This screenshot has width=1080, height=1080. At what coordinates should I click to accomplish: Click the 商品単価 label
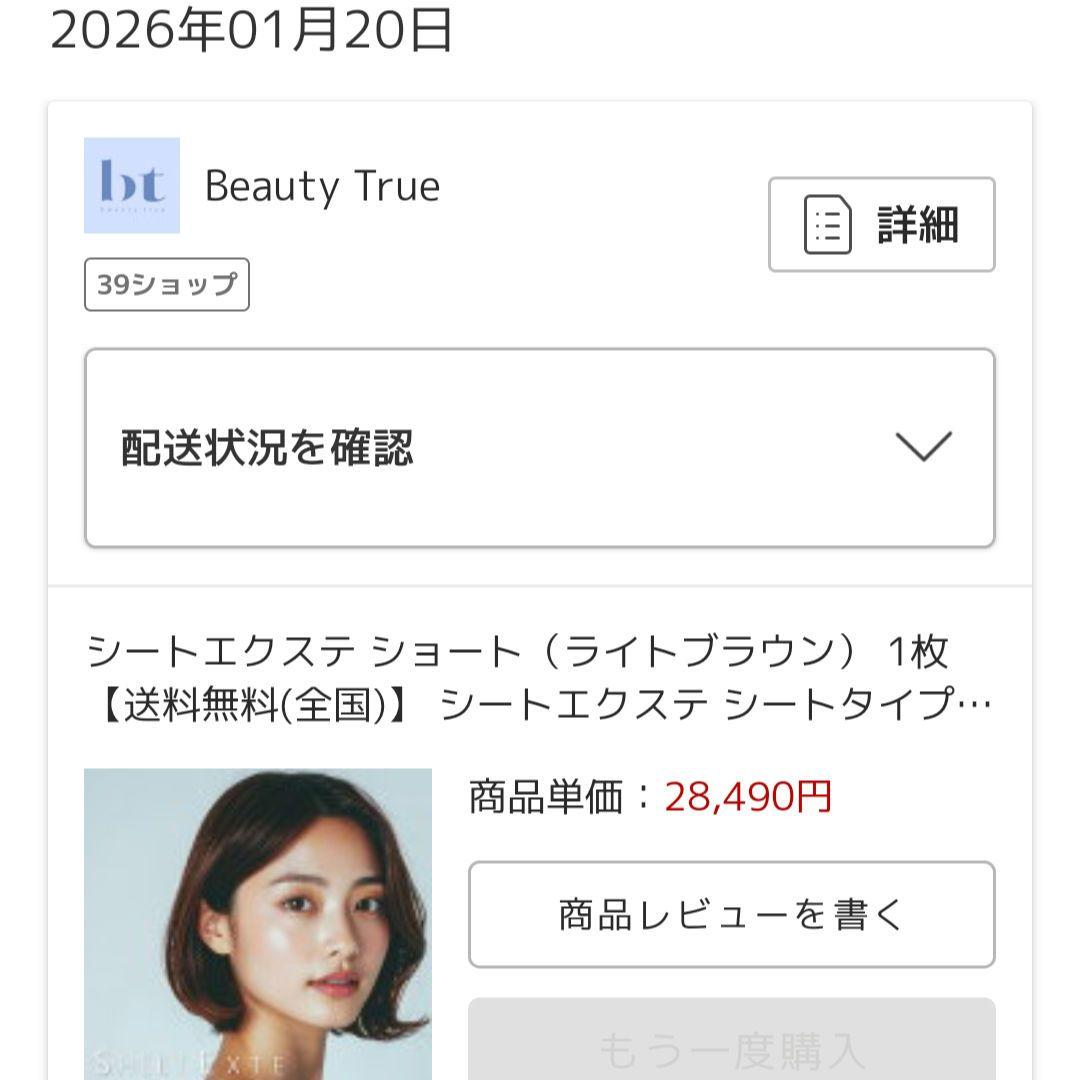pos(546,798)
